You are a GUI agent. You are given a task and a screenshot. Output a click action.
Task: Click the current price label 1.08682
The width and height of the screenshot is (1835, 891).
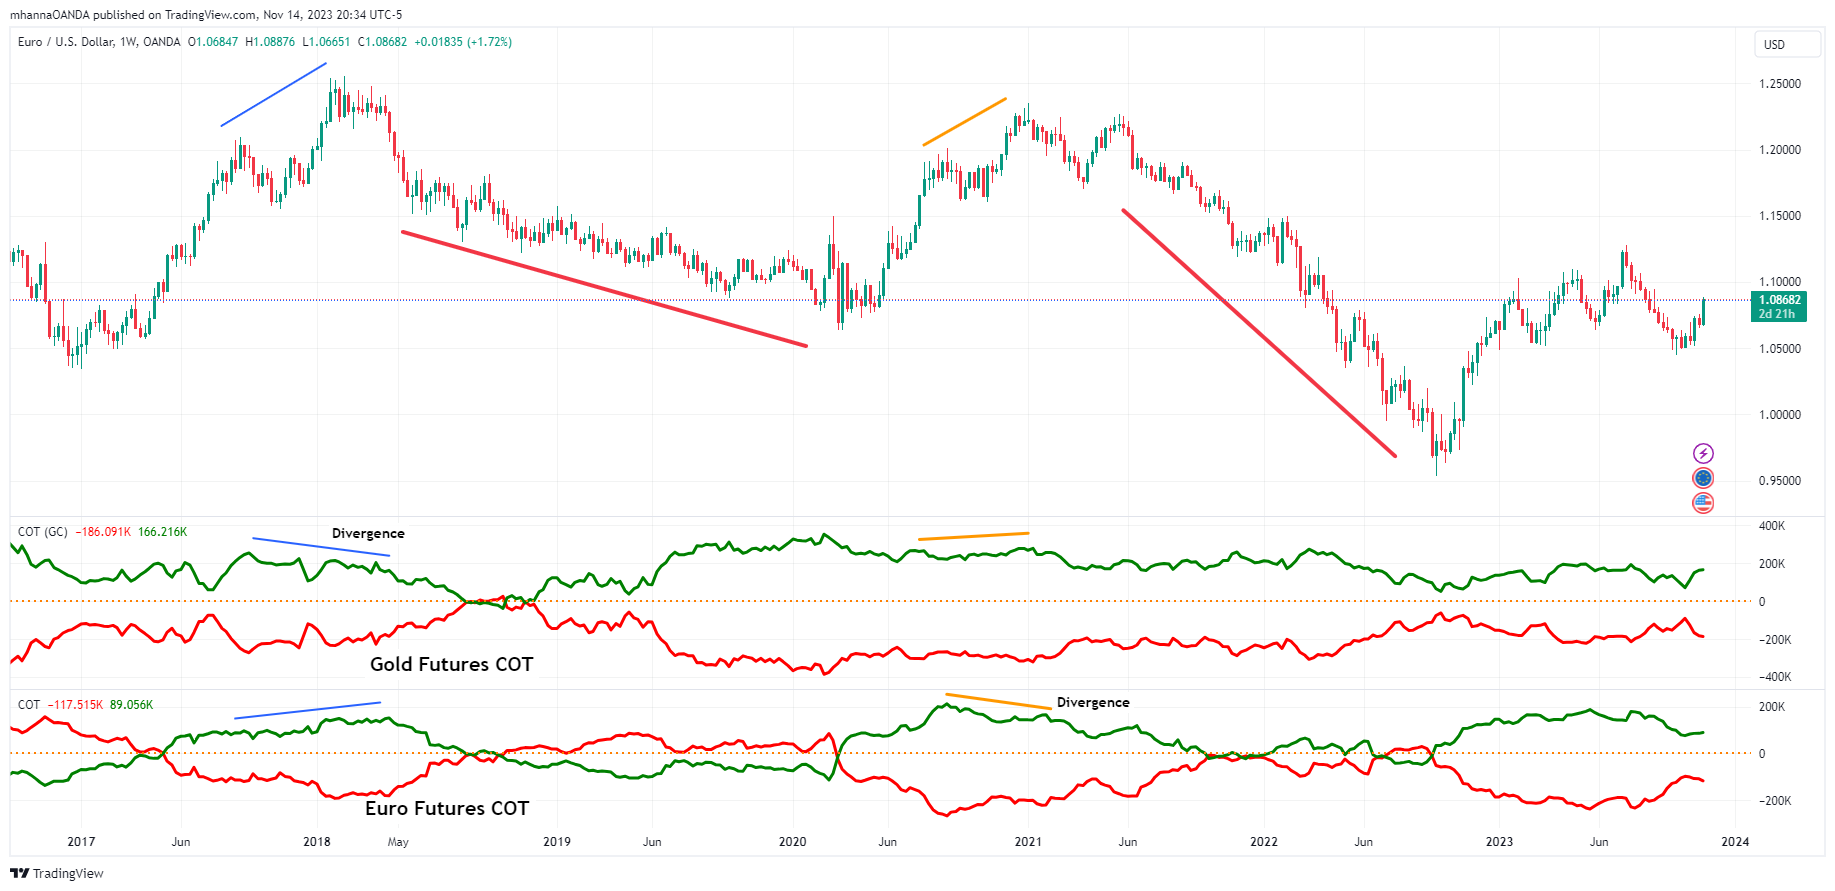pos(1779,300)
